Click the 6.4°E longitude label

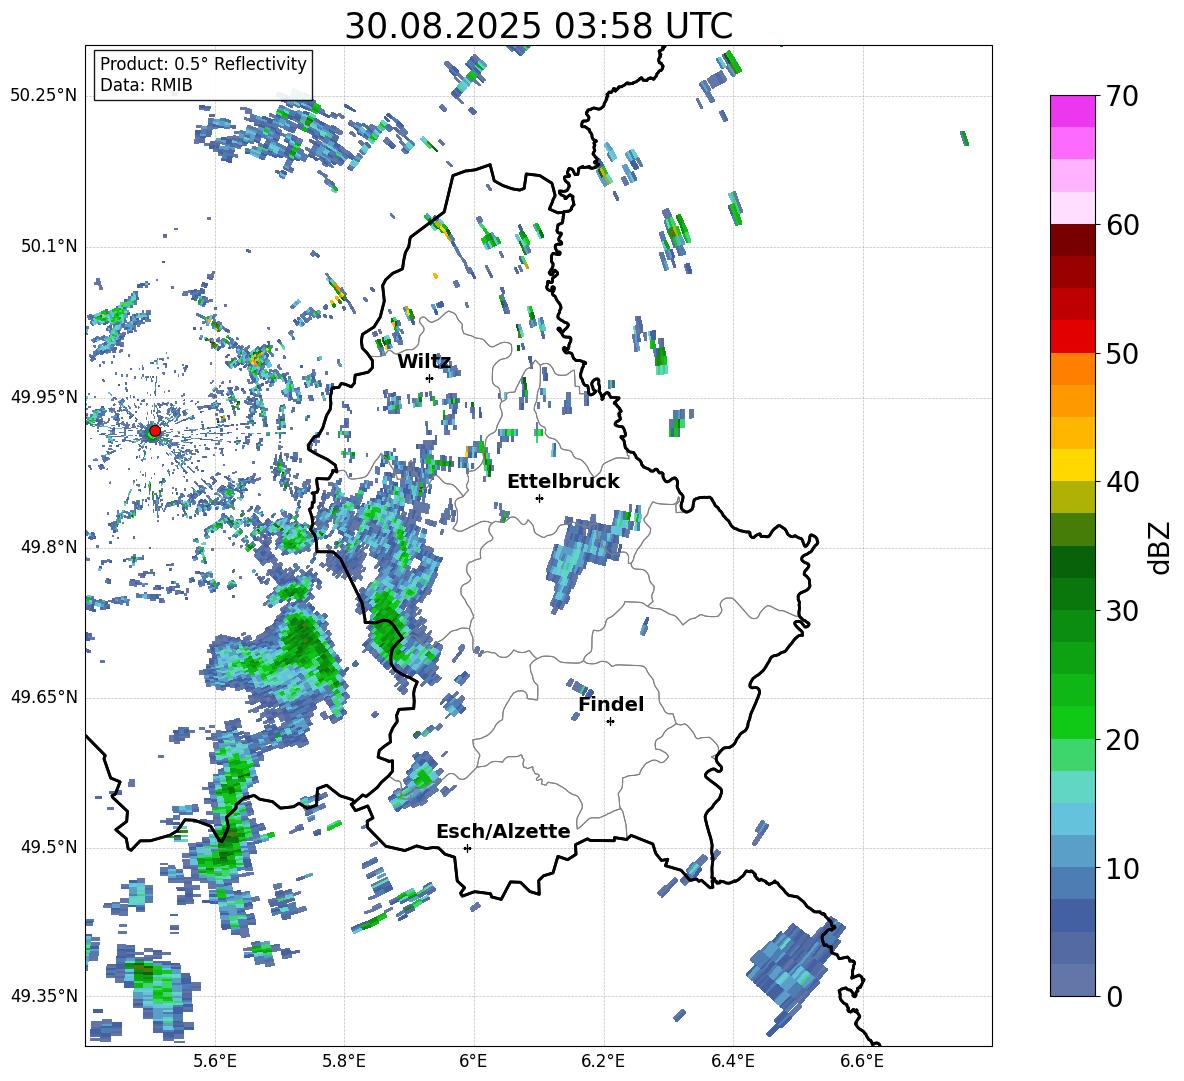coord(732,1061)
